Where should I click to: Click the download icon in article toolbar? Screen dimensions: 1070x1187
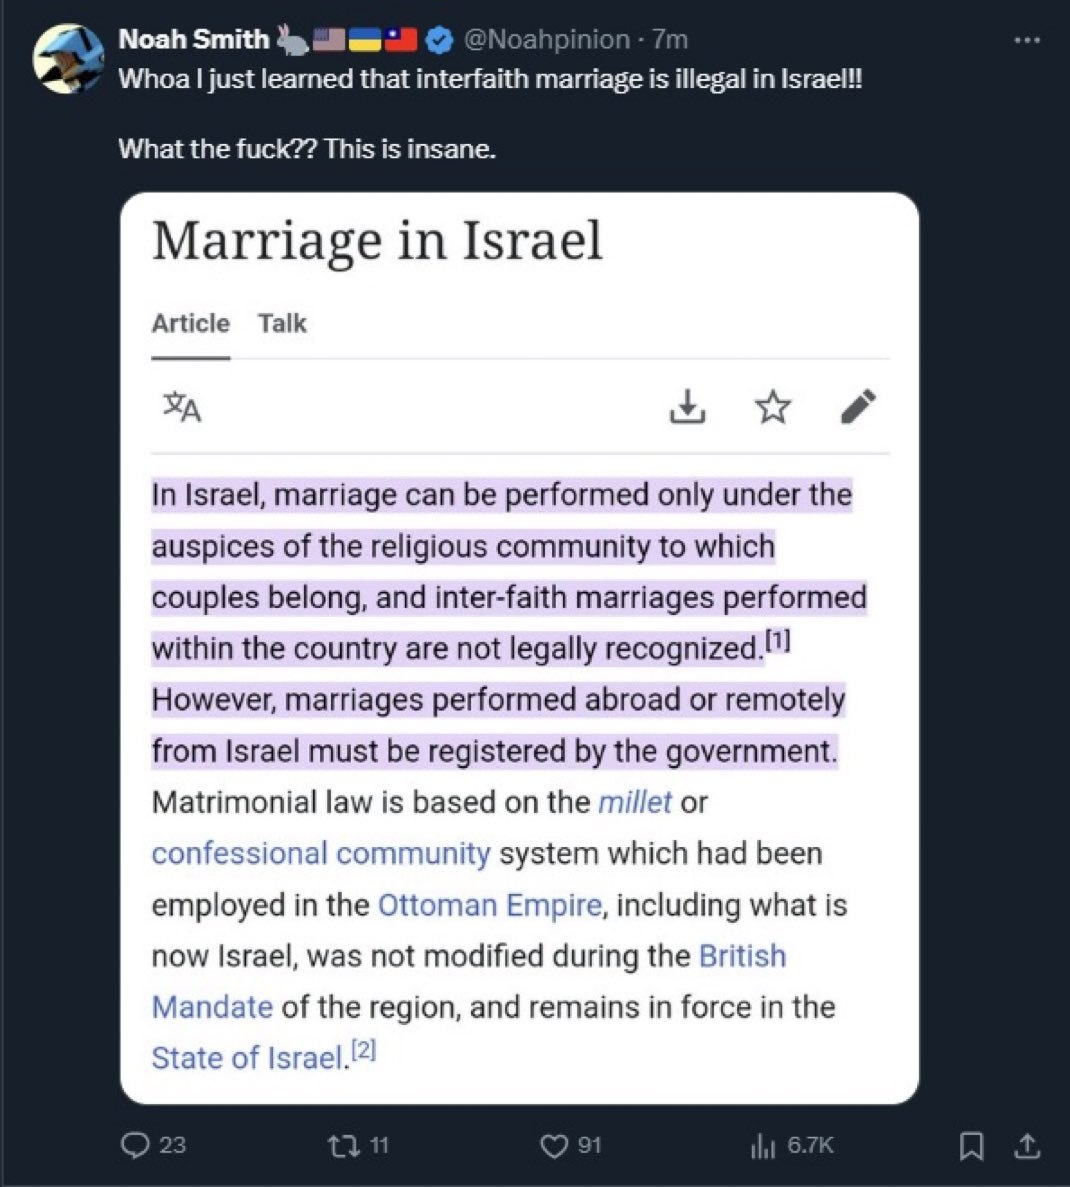tap(688, 407)
